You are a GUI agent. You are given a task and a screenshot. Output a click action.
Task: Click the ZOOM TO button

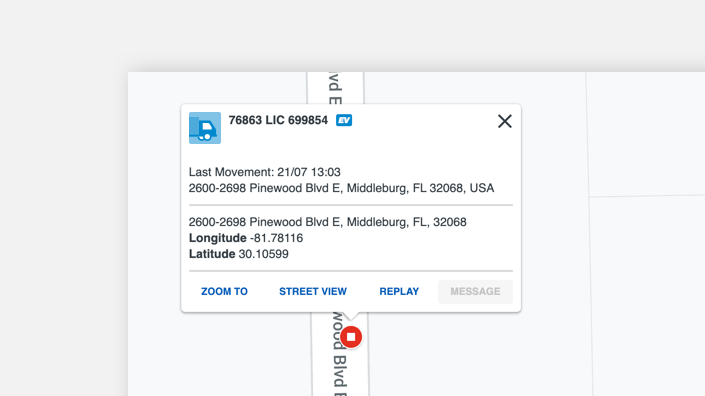click(224, 292)
